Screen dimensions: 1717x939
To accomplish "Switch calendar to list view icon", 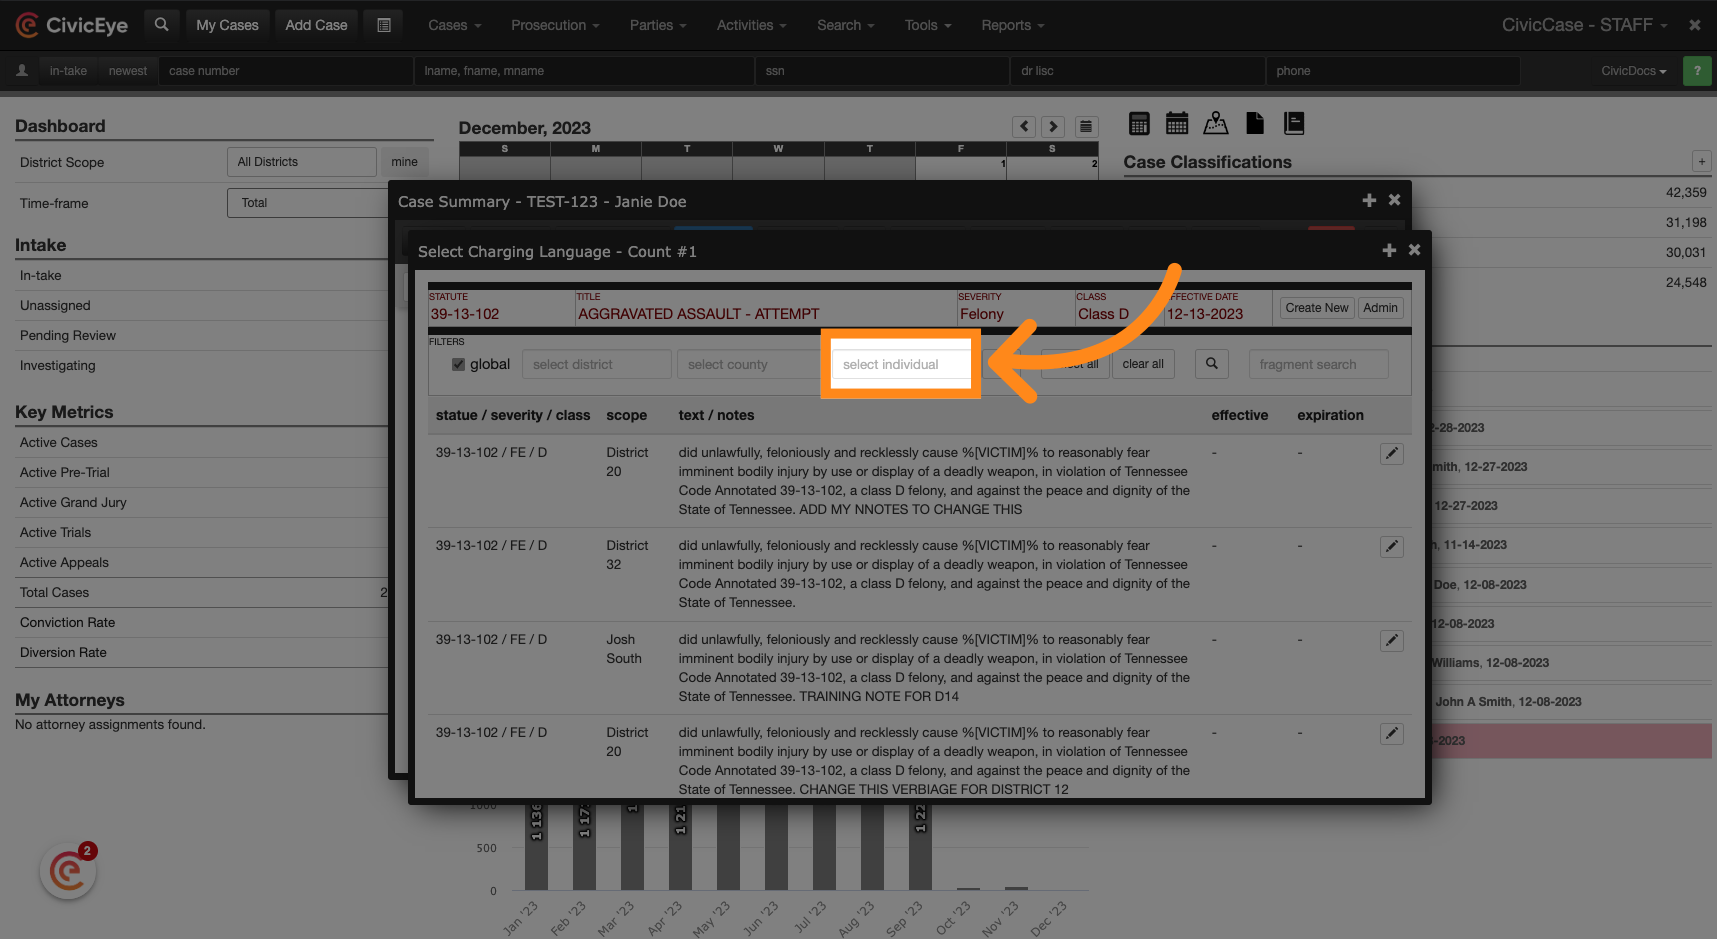I will tap(1086, 127).
